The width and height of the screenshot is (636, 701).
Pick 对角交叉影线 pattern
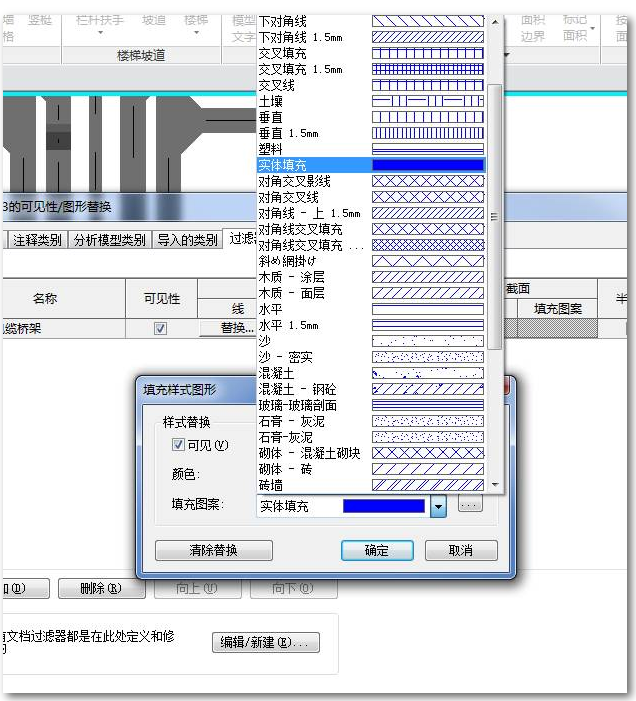click(371, 182)
